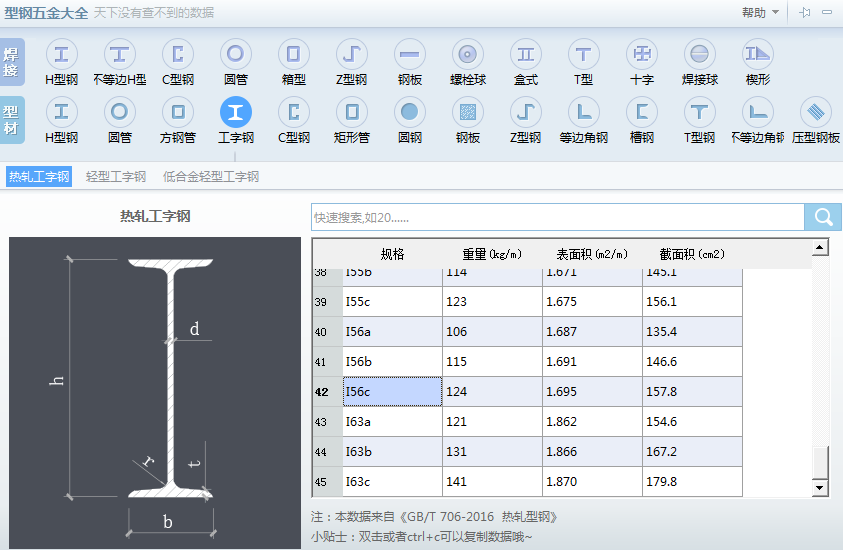Screen dimensions: 843x550
Task: Click section area value 179.8
Action: coord(692,482)
